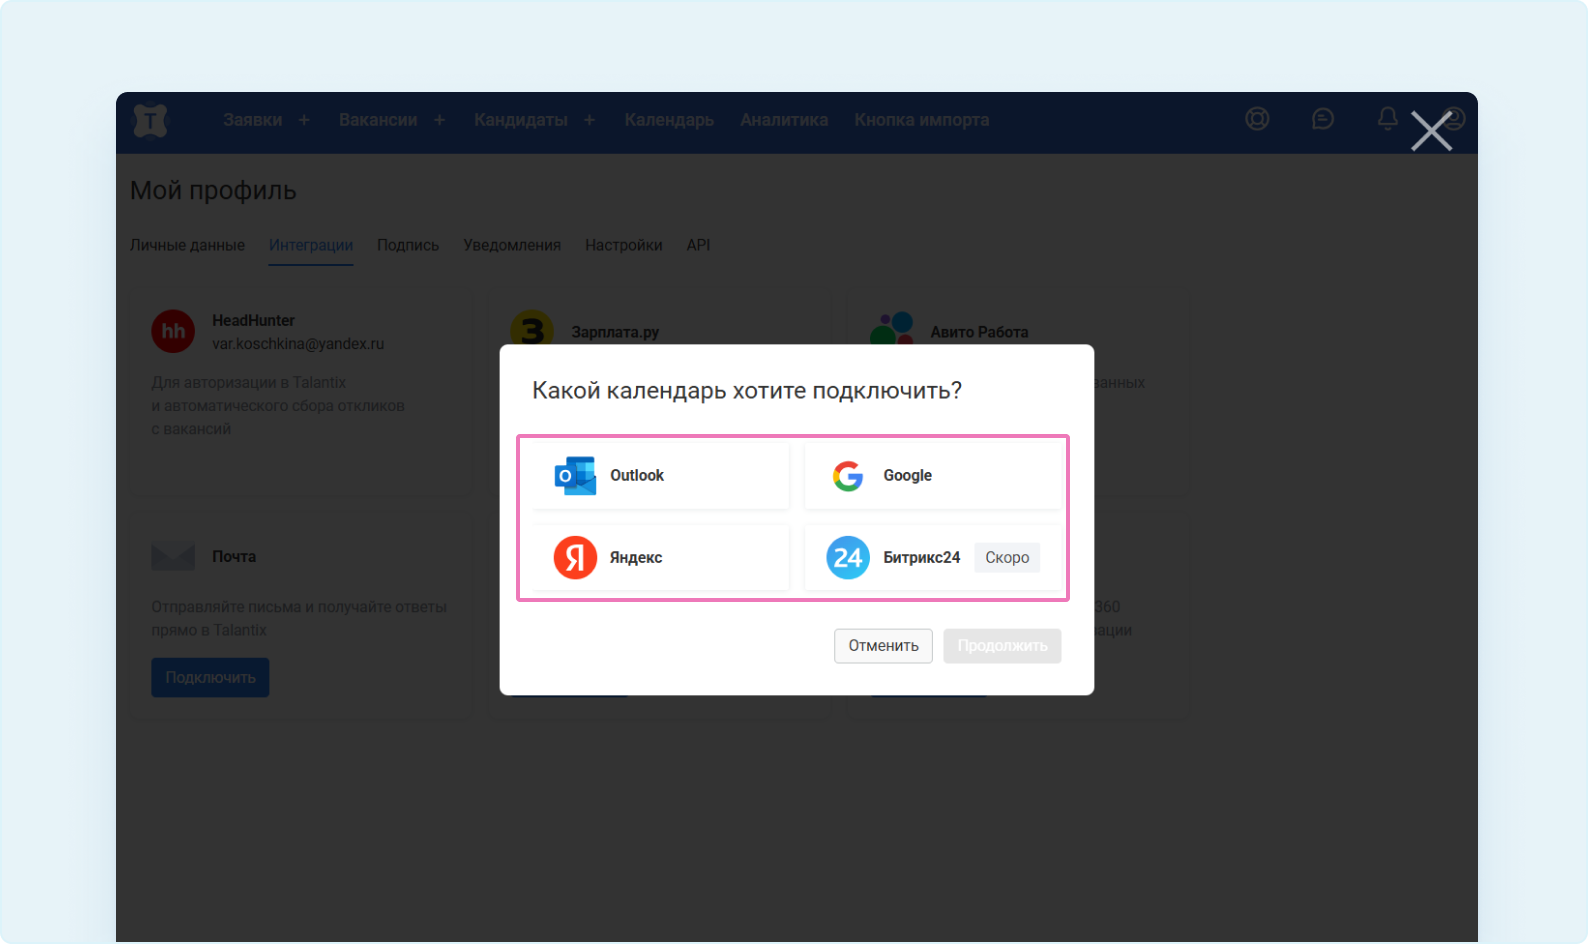Screen dimensions: 1588x944
Task: Click the Продолжить button
Action: pyautogui.click(x=1002, y=646)
